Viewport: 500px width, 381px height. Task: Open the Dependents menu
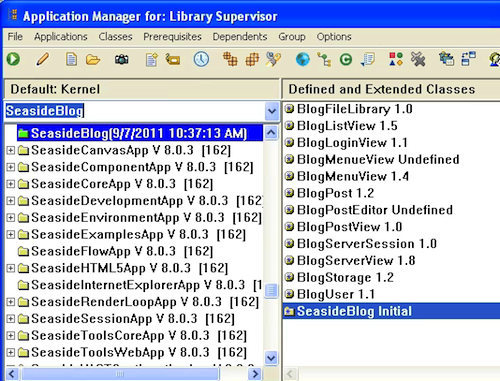(x=240, y=37)
